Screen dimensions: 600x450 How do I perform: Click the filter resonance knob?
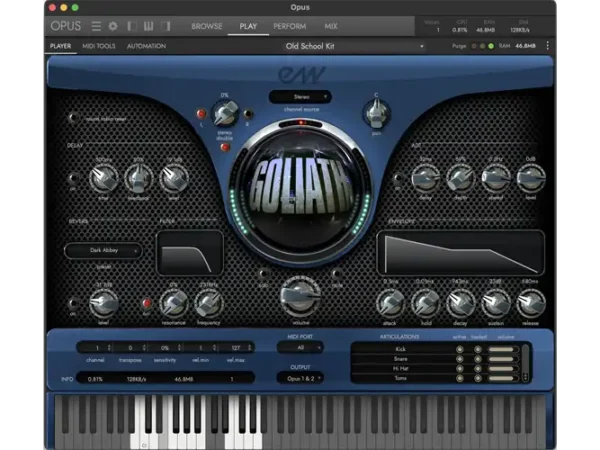(x=173, y=303)
